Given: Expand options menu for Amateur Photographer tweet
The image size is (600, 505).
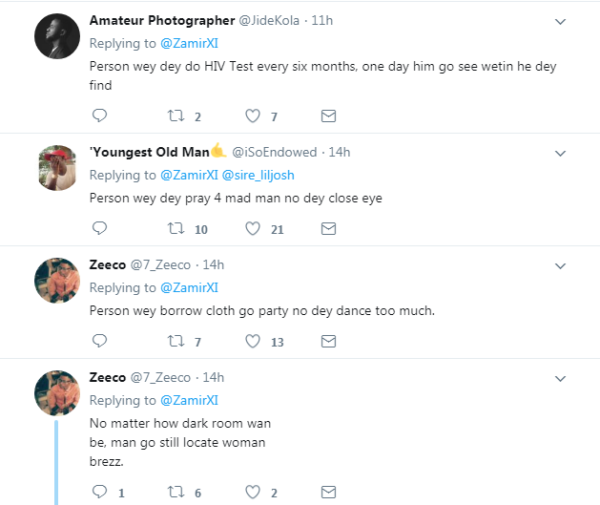Looking at the screenshot, I should click(562, 21).
